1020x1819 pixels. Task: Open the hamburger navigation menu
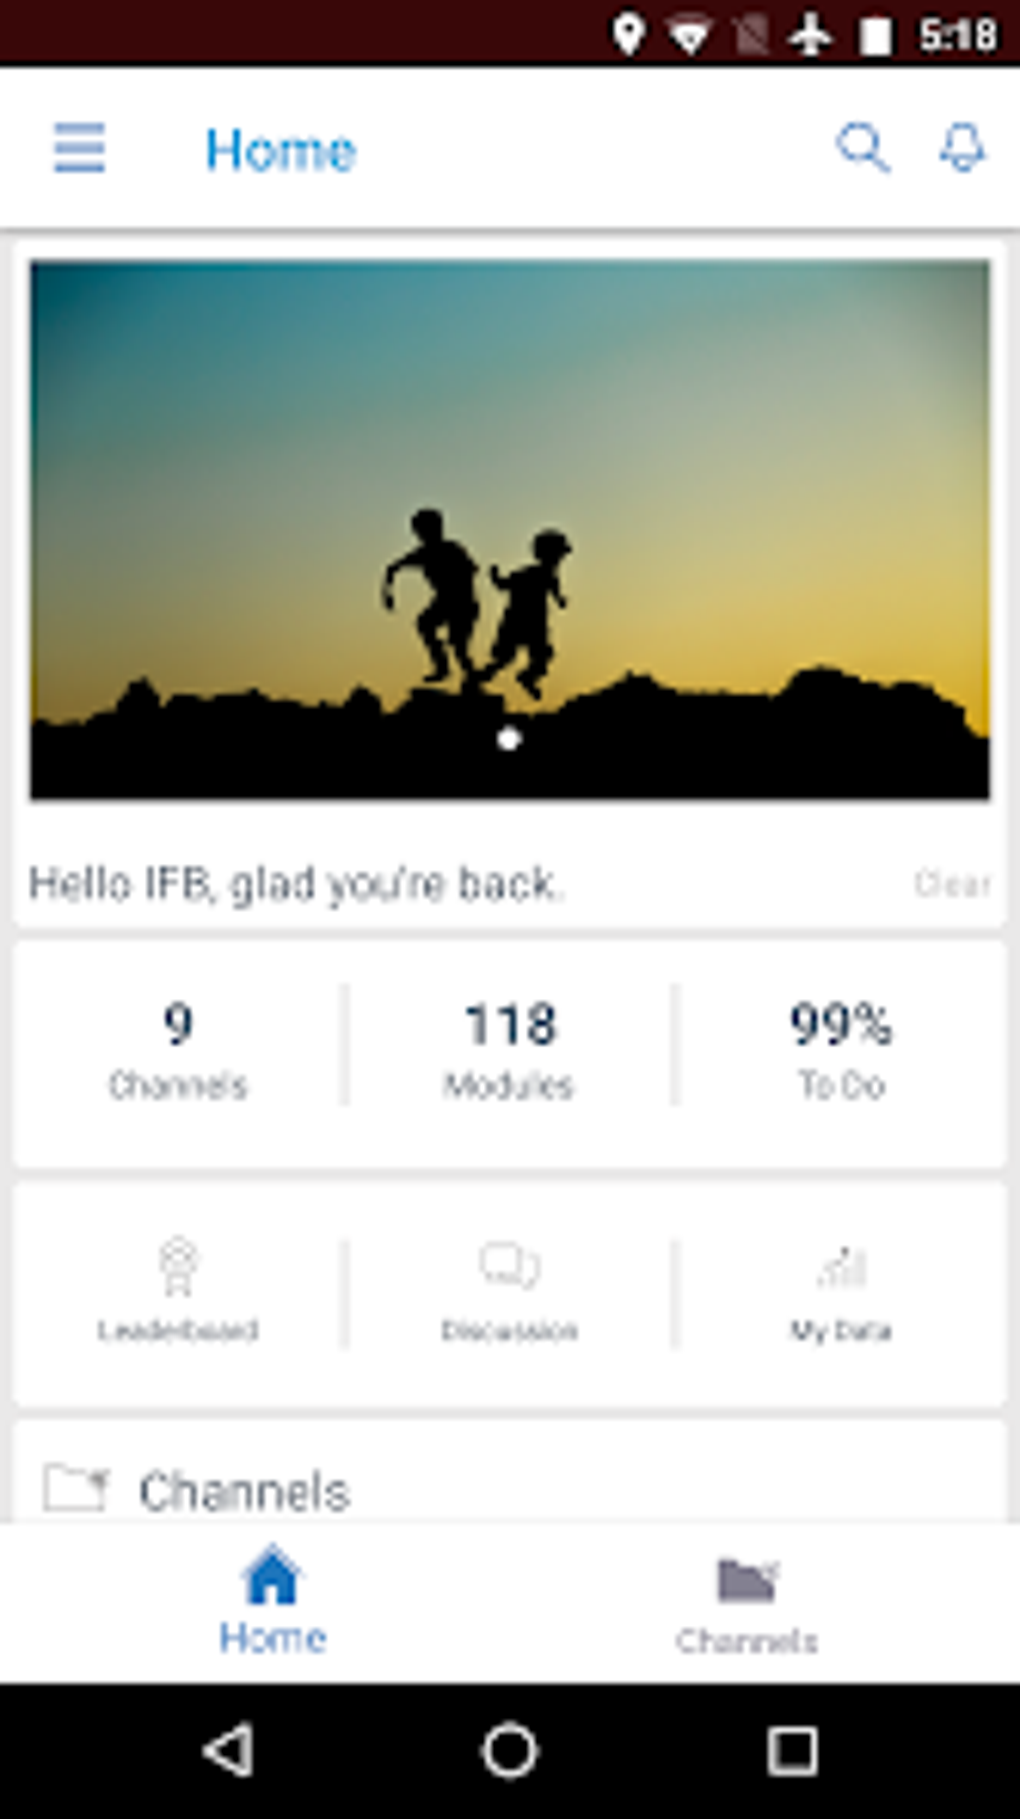pos(79,148)
